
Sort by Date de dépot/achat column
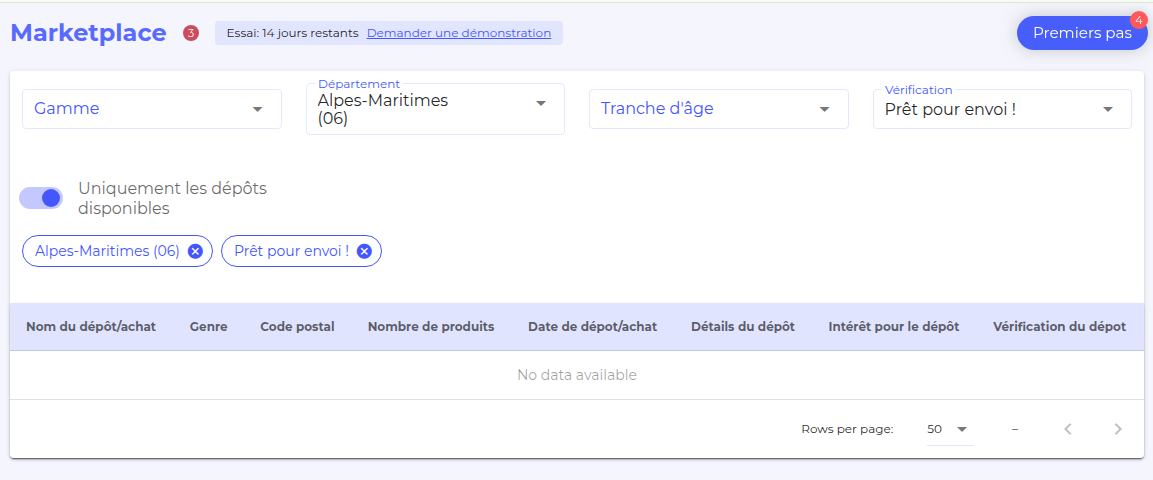coord(593,326)
